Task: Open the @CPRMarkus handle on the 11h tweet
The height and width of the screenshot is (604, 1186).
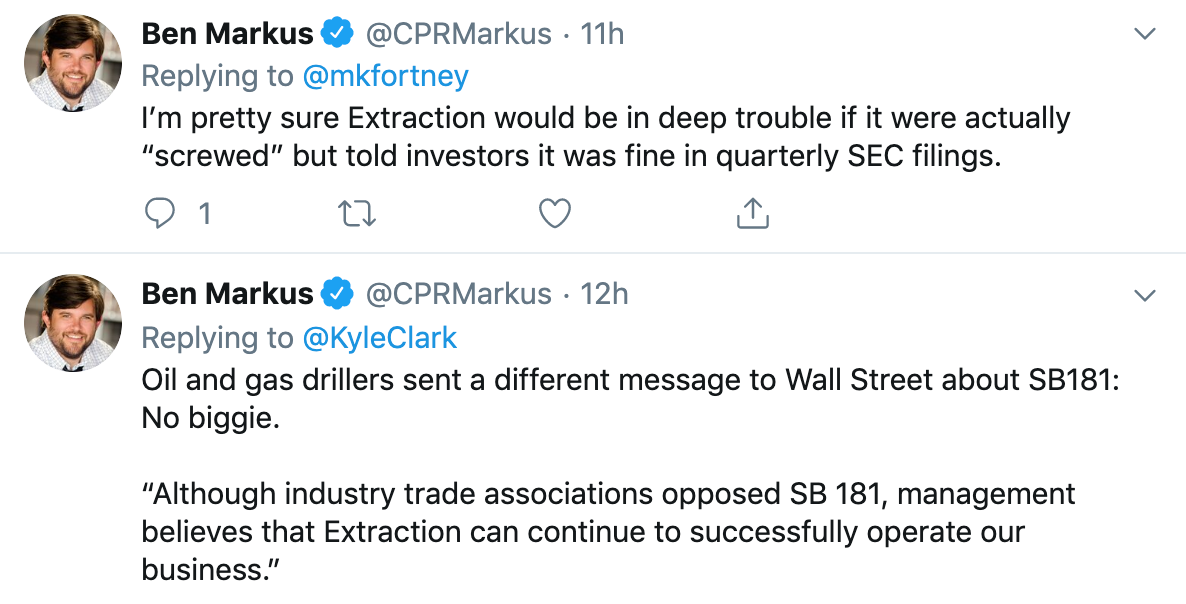Action: pyautogui.click(x=458, y=34)
